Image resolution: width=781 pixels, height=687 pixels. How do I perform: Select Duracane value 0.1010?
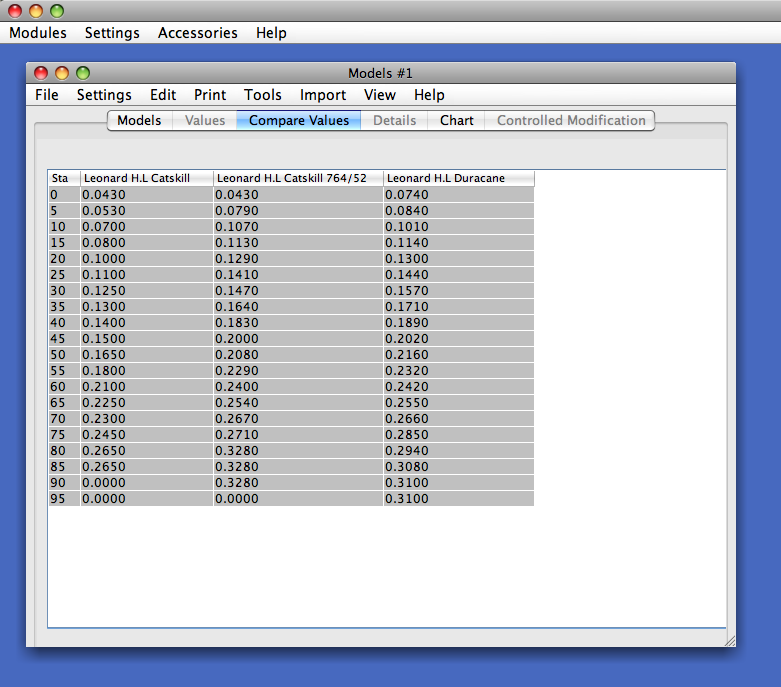(x=459, y=227)
